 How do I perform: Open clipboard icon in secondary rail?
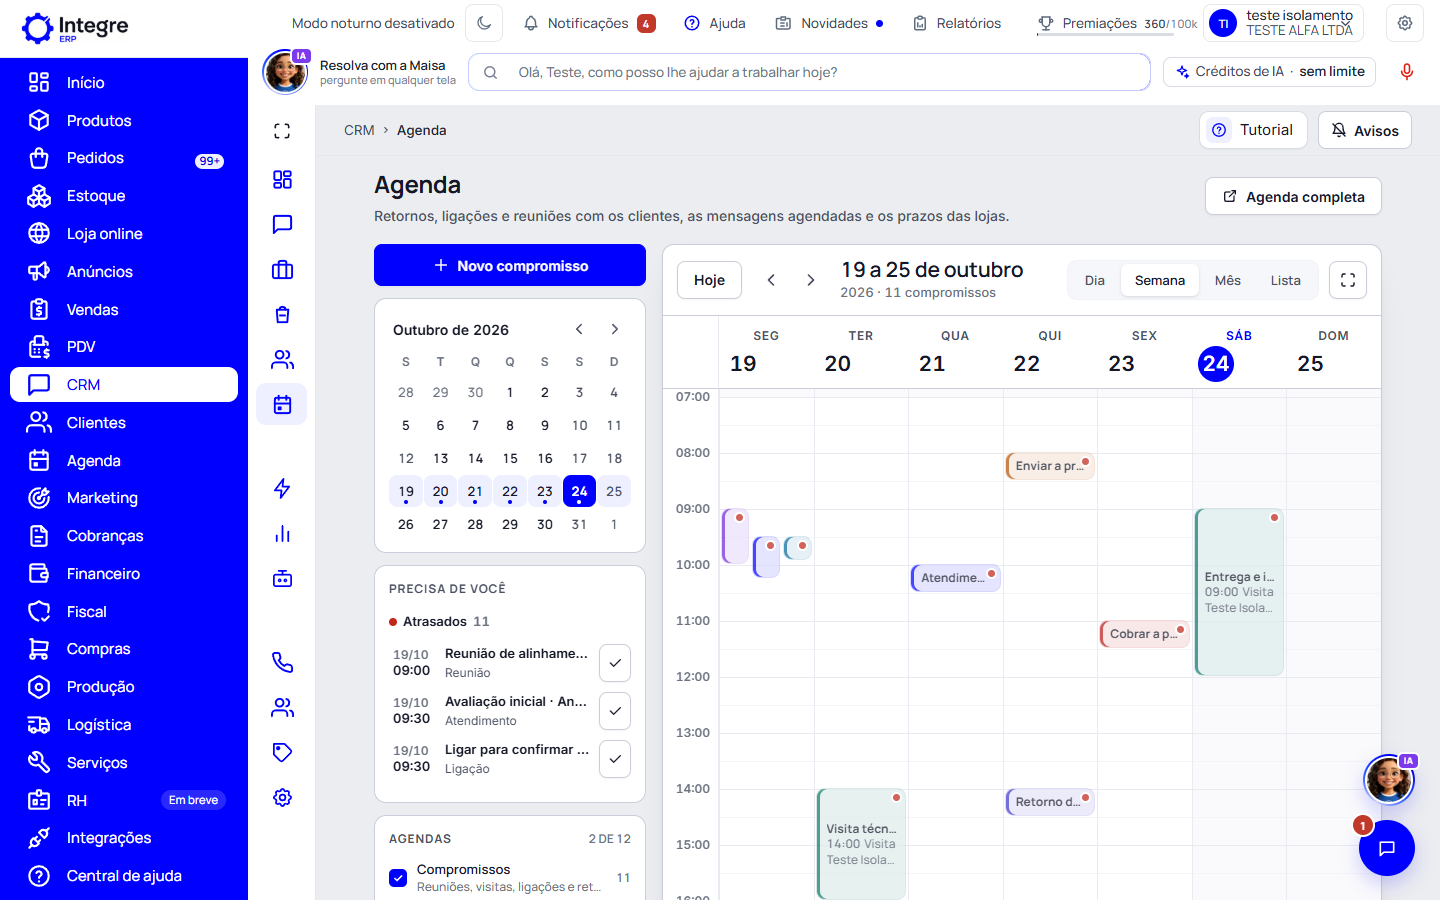[x=282, y=314]
